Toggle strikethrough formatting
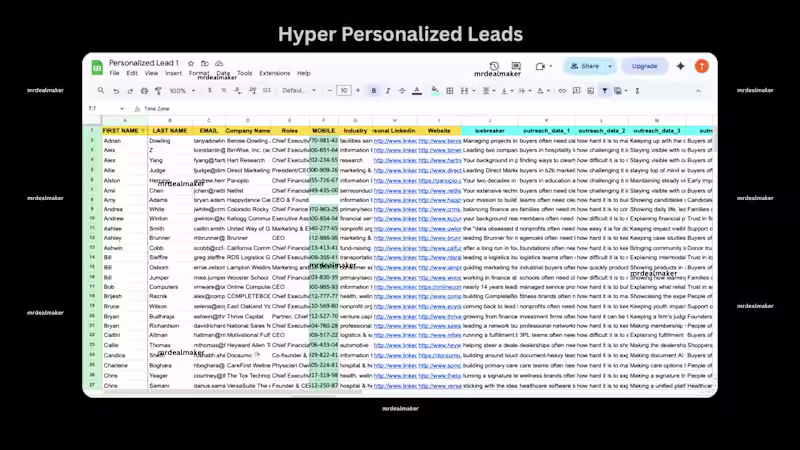Image resolution: width=800 pixels, height=450 pixels. tap(402, 91)
